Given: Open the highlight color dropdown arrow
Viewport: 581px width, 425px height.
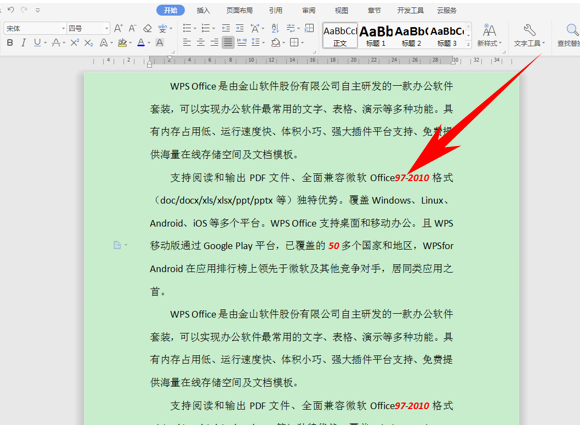Looking at the screenshot, I should pos(130,43).
